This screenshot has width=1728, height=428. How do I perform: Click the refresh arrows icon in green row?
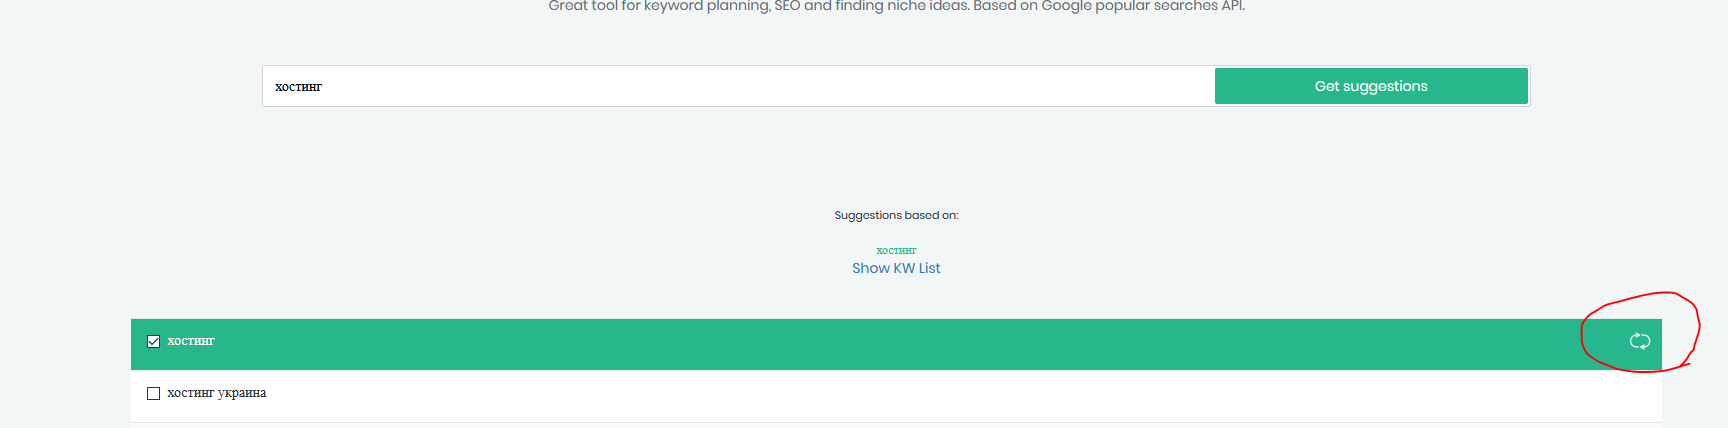[x=1639, y=341]
